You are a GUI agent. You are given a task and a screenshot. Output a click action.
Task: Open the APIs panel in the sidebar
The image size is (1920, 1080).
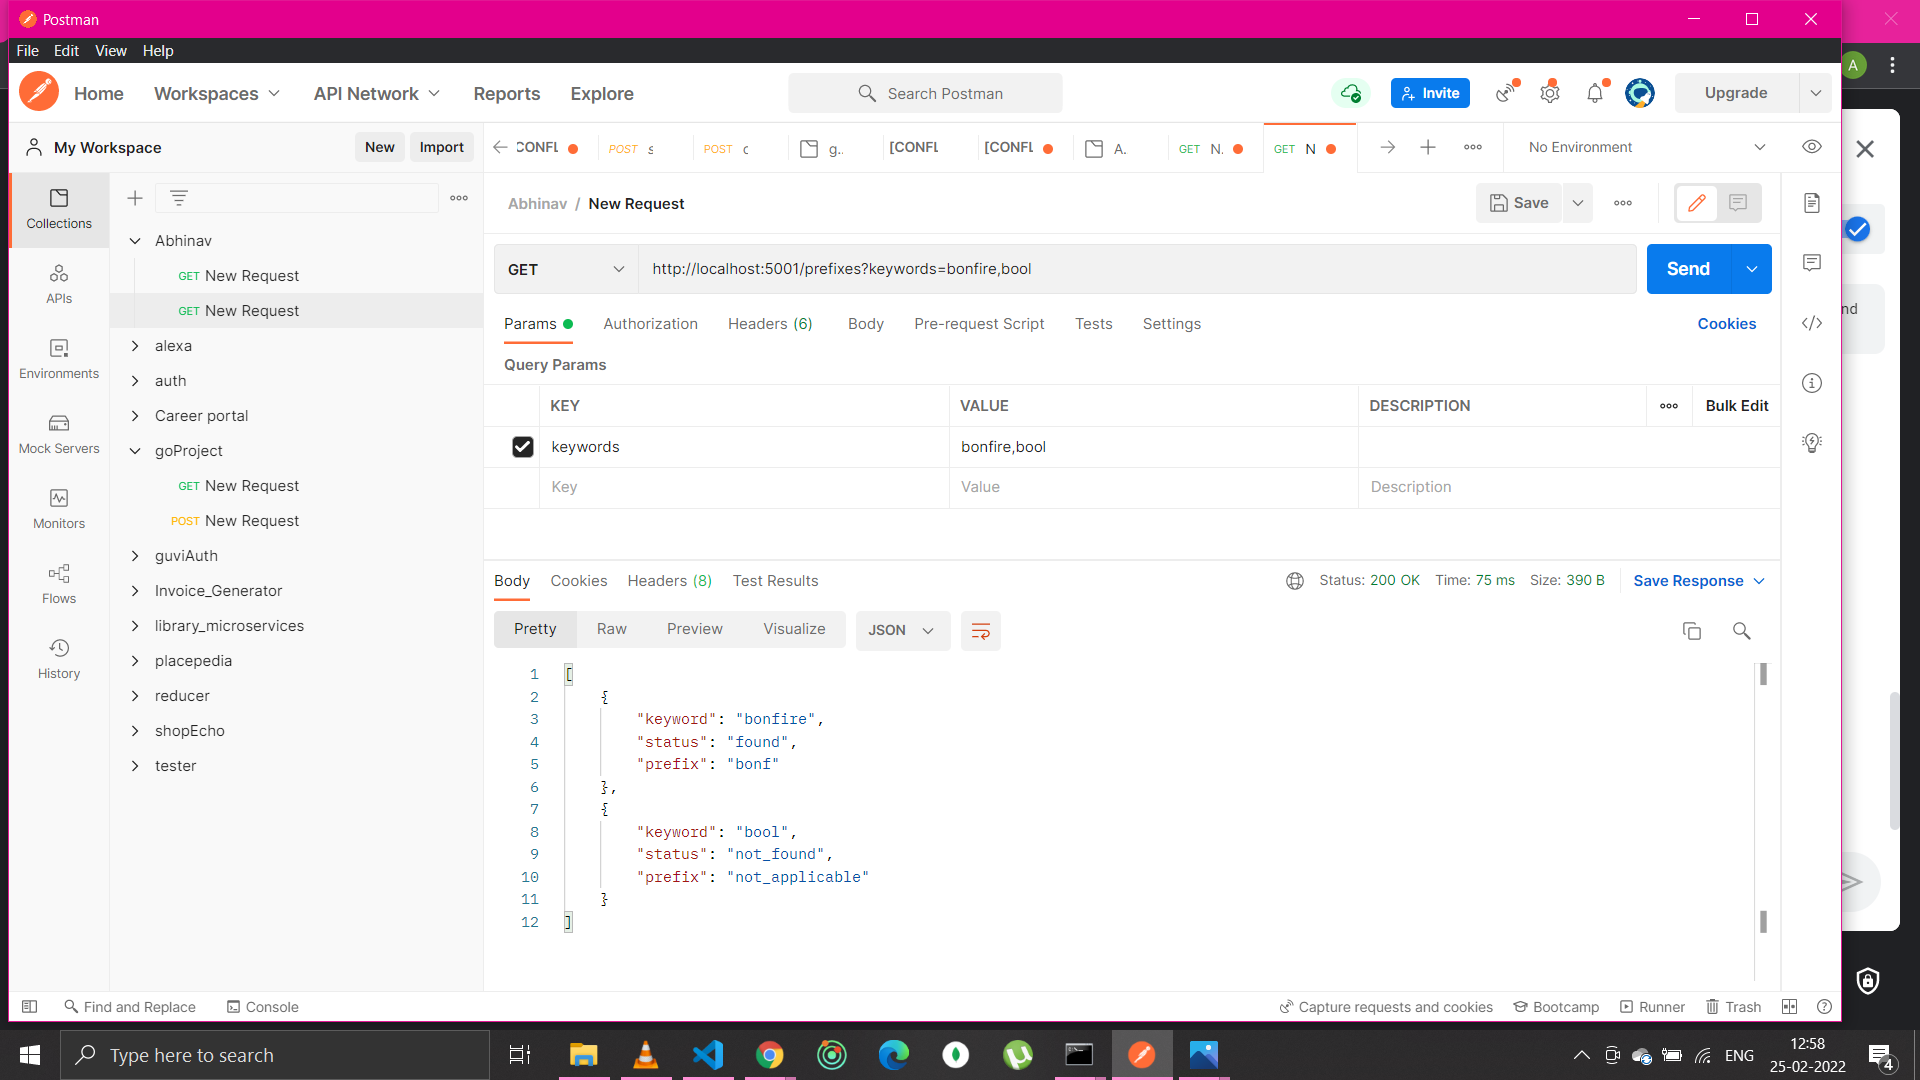coord(58,283)
